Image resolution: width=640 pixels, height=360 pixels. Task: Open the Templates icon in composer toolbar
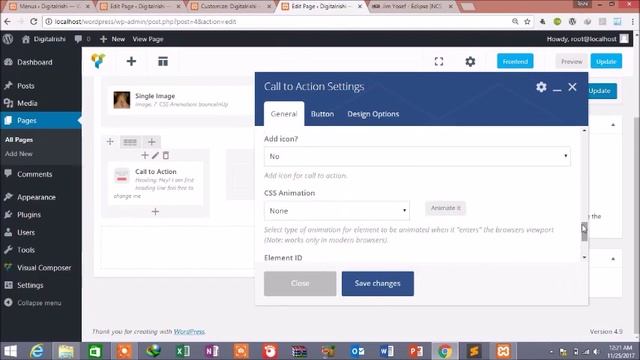coord(163,61)
